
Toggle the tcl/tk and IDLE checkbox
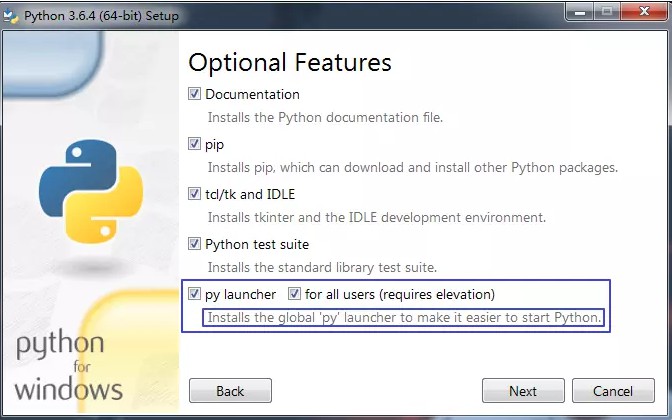pyautogui.click(x=194, y=194)
